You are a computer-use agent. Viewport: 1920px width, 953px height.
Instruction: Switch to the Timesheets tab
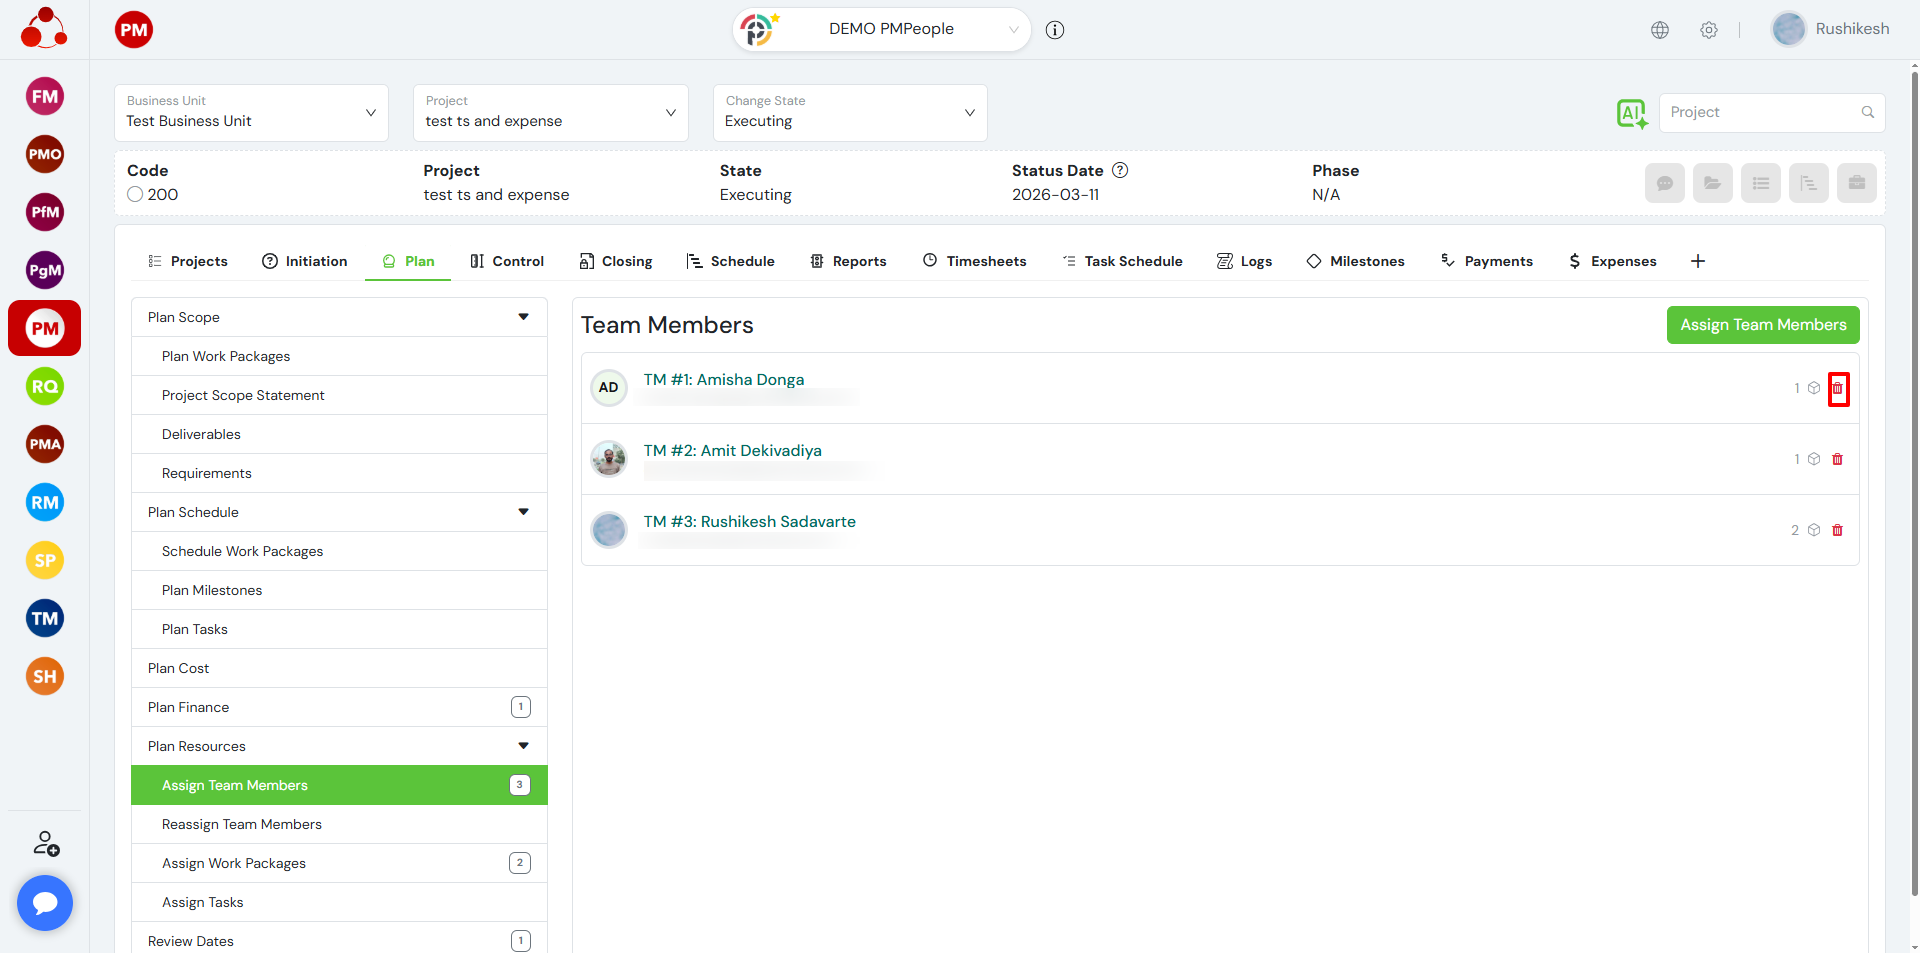974,261
